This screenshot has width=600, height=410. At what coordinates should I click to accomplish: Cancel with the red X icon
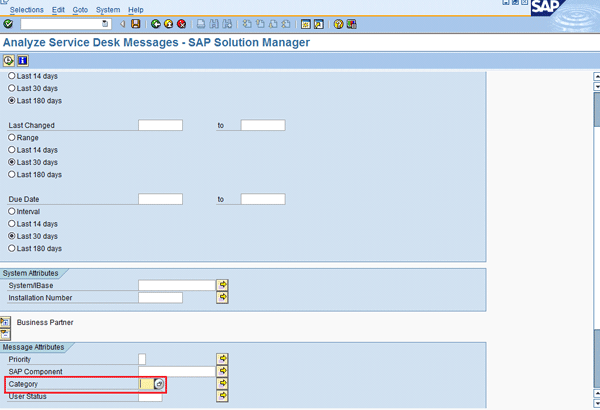[x=182, y=24]
